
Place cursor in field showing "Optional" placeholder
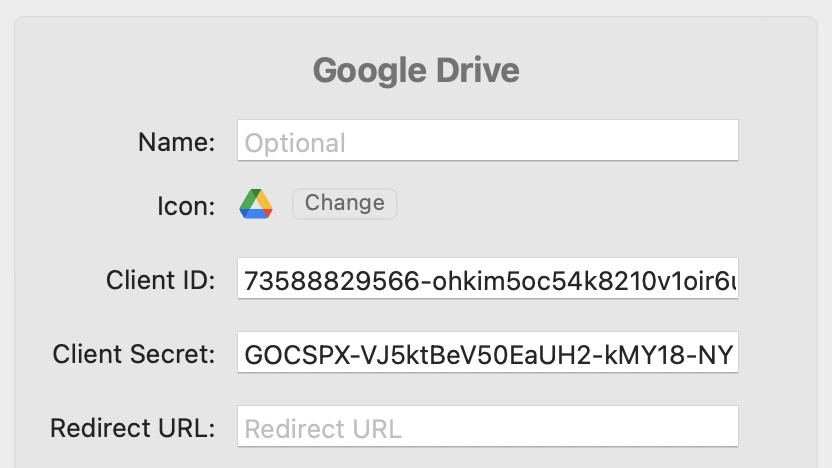(295, 143)
